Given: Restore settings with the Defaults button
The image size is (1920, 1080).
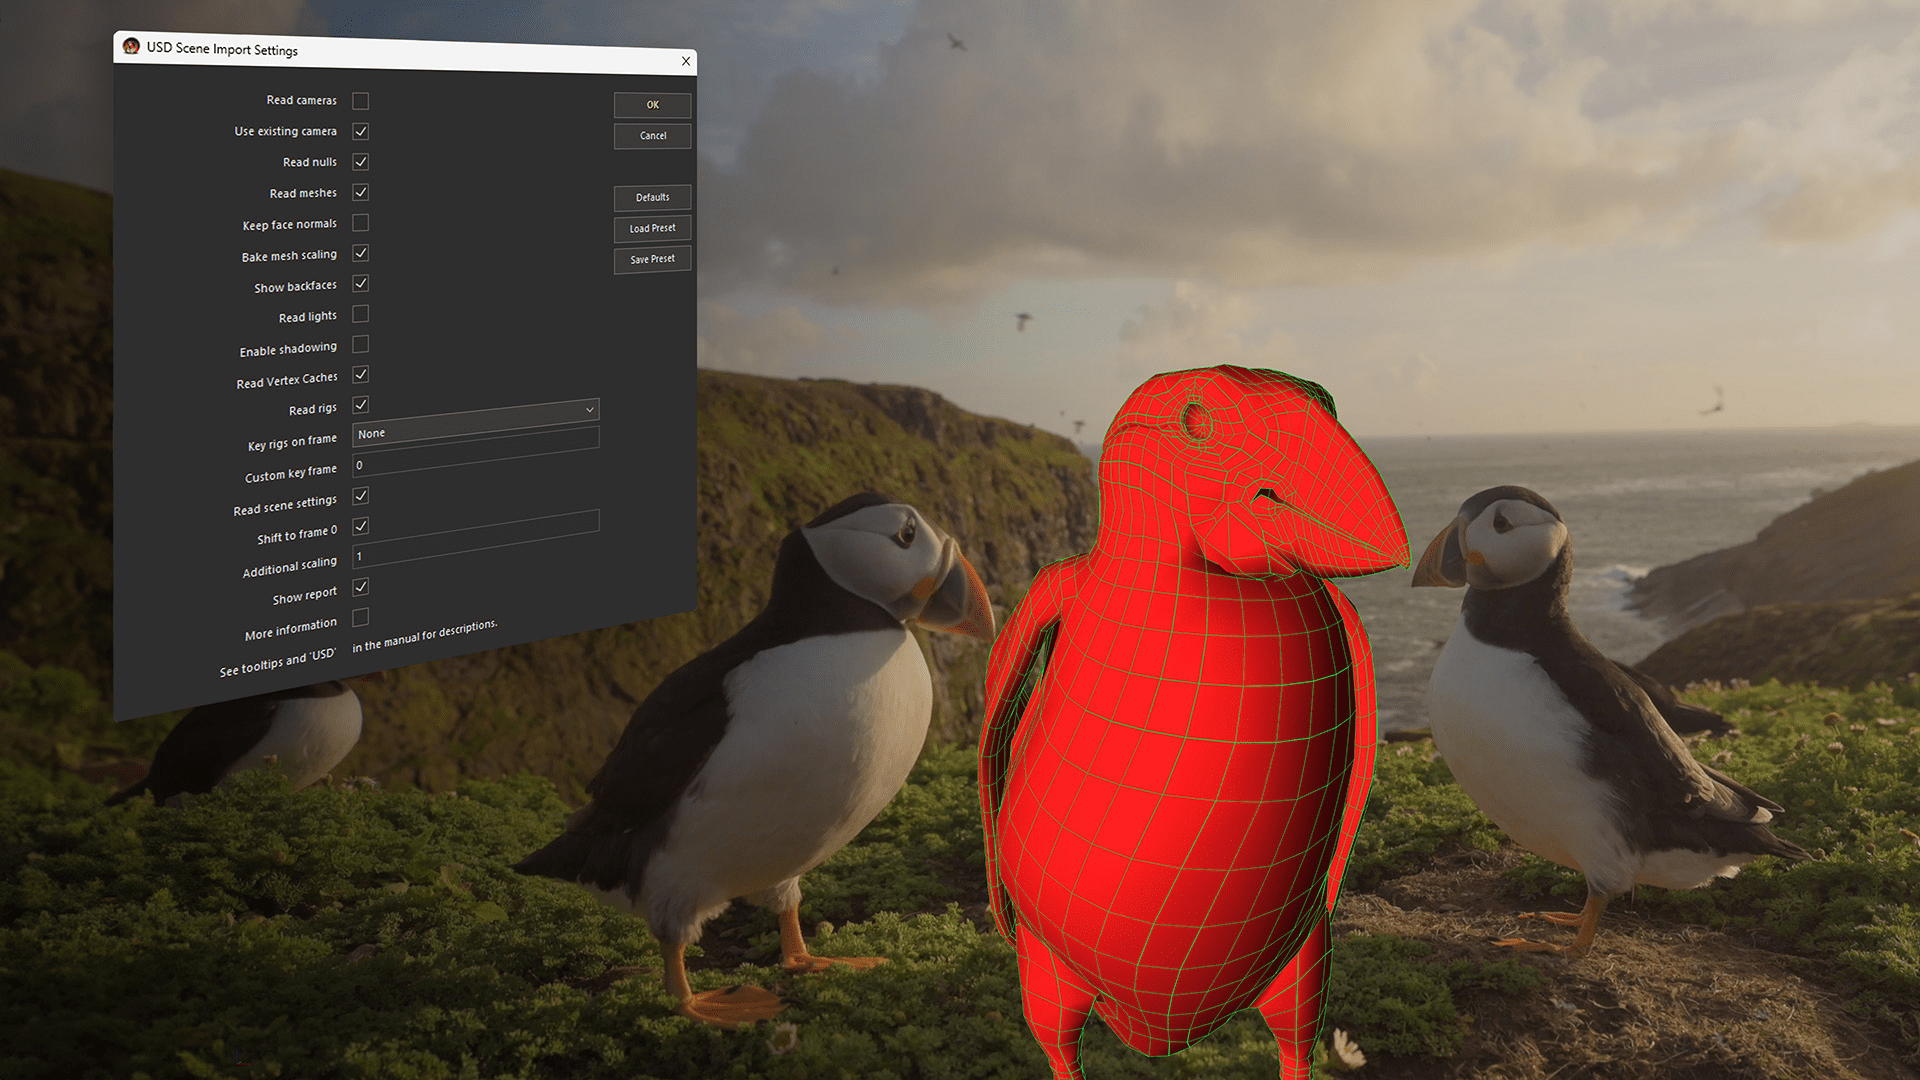Looking at the screenshot, I should click(x=652, y=197).
